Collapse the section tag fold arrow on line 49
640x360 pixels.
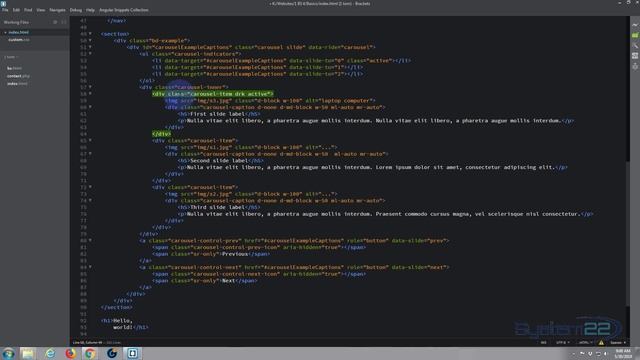pyautogui.click(x=90, y=34)
